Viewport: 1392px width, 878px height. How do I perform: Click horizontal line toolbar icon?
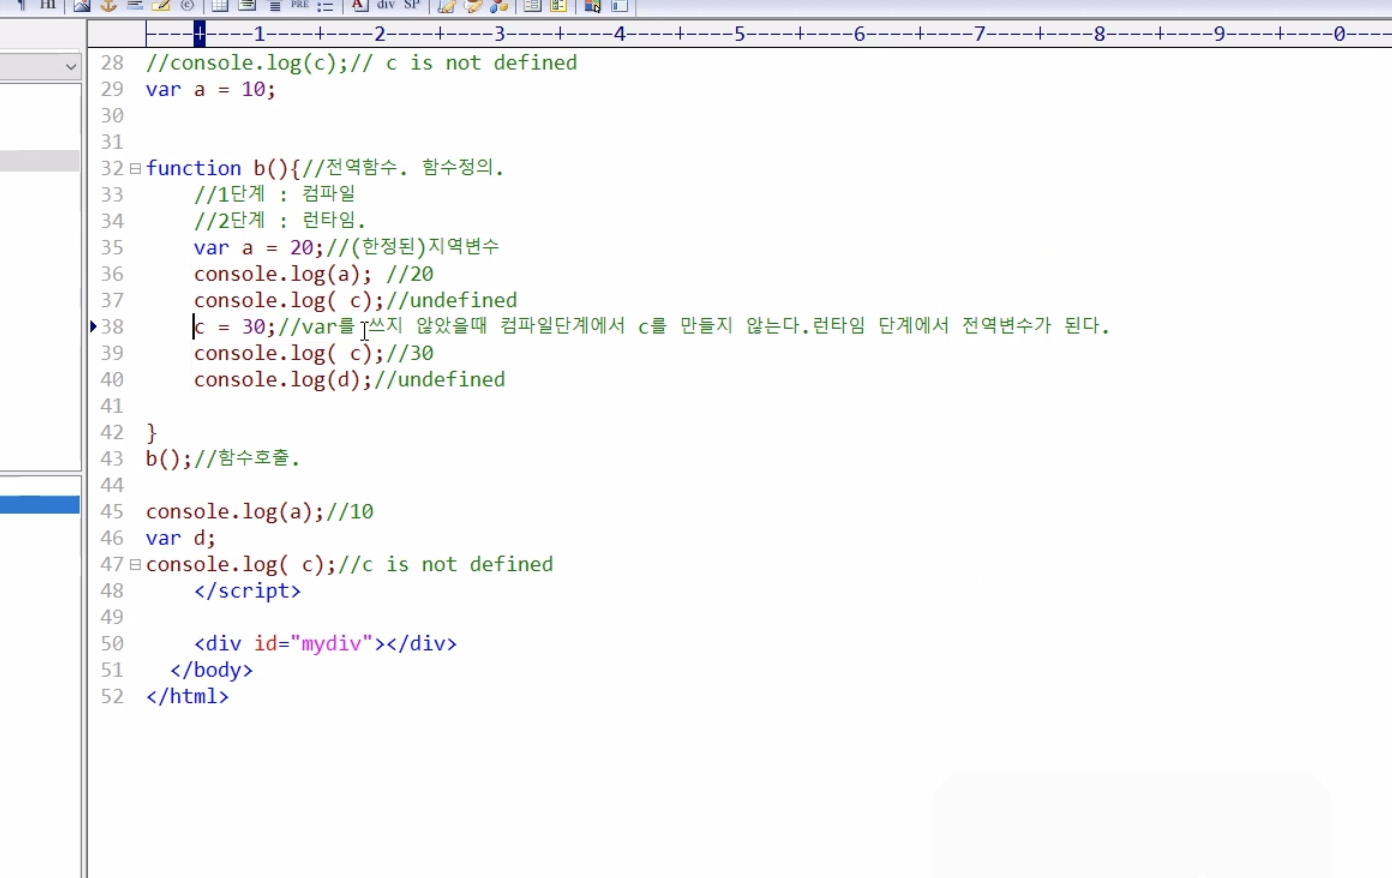(134, 5)
